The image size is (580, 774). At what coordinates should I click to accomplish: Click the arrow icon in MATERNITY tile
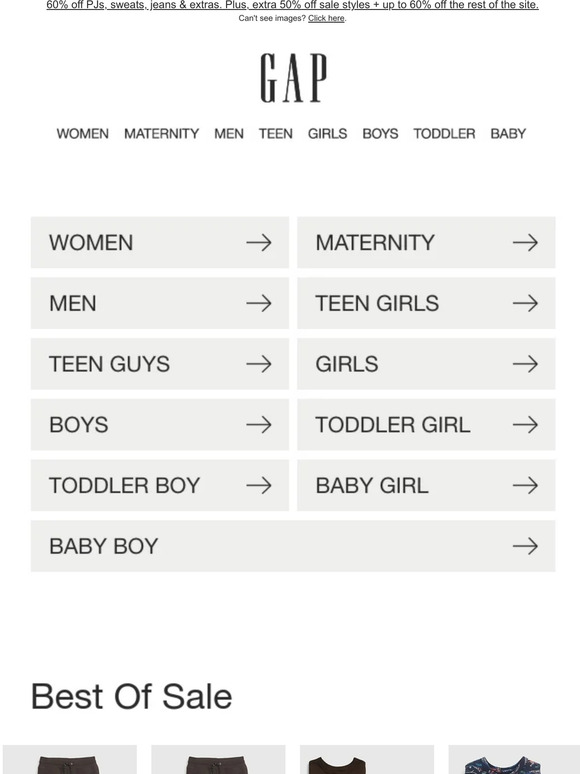point(525,242)
